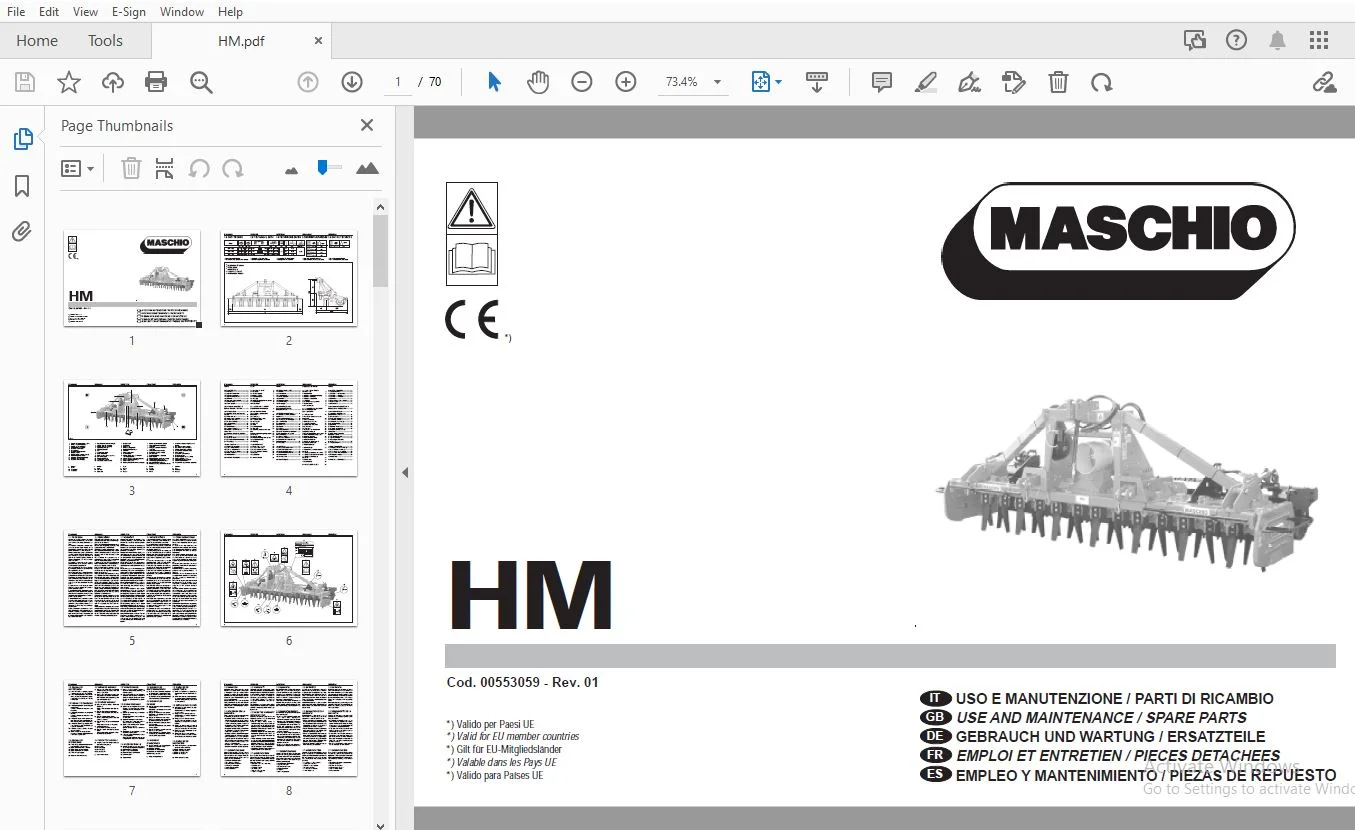Collapse the left navigation pane arrow
This screenshot has width=1355, height=830.
tap(405, 472)
